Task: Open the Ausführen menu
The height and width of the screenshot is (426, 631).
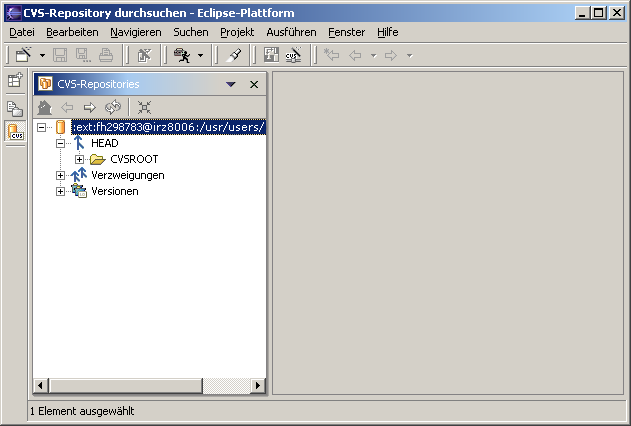Action: point(291,32)
